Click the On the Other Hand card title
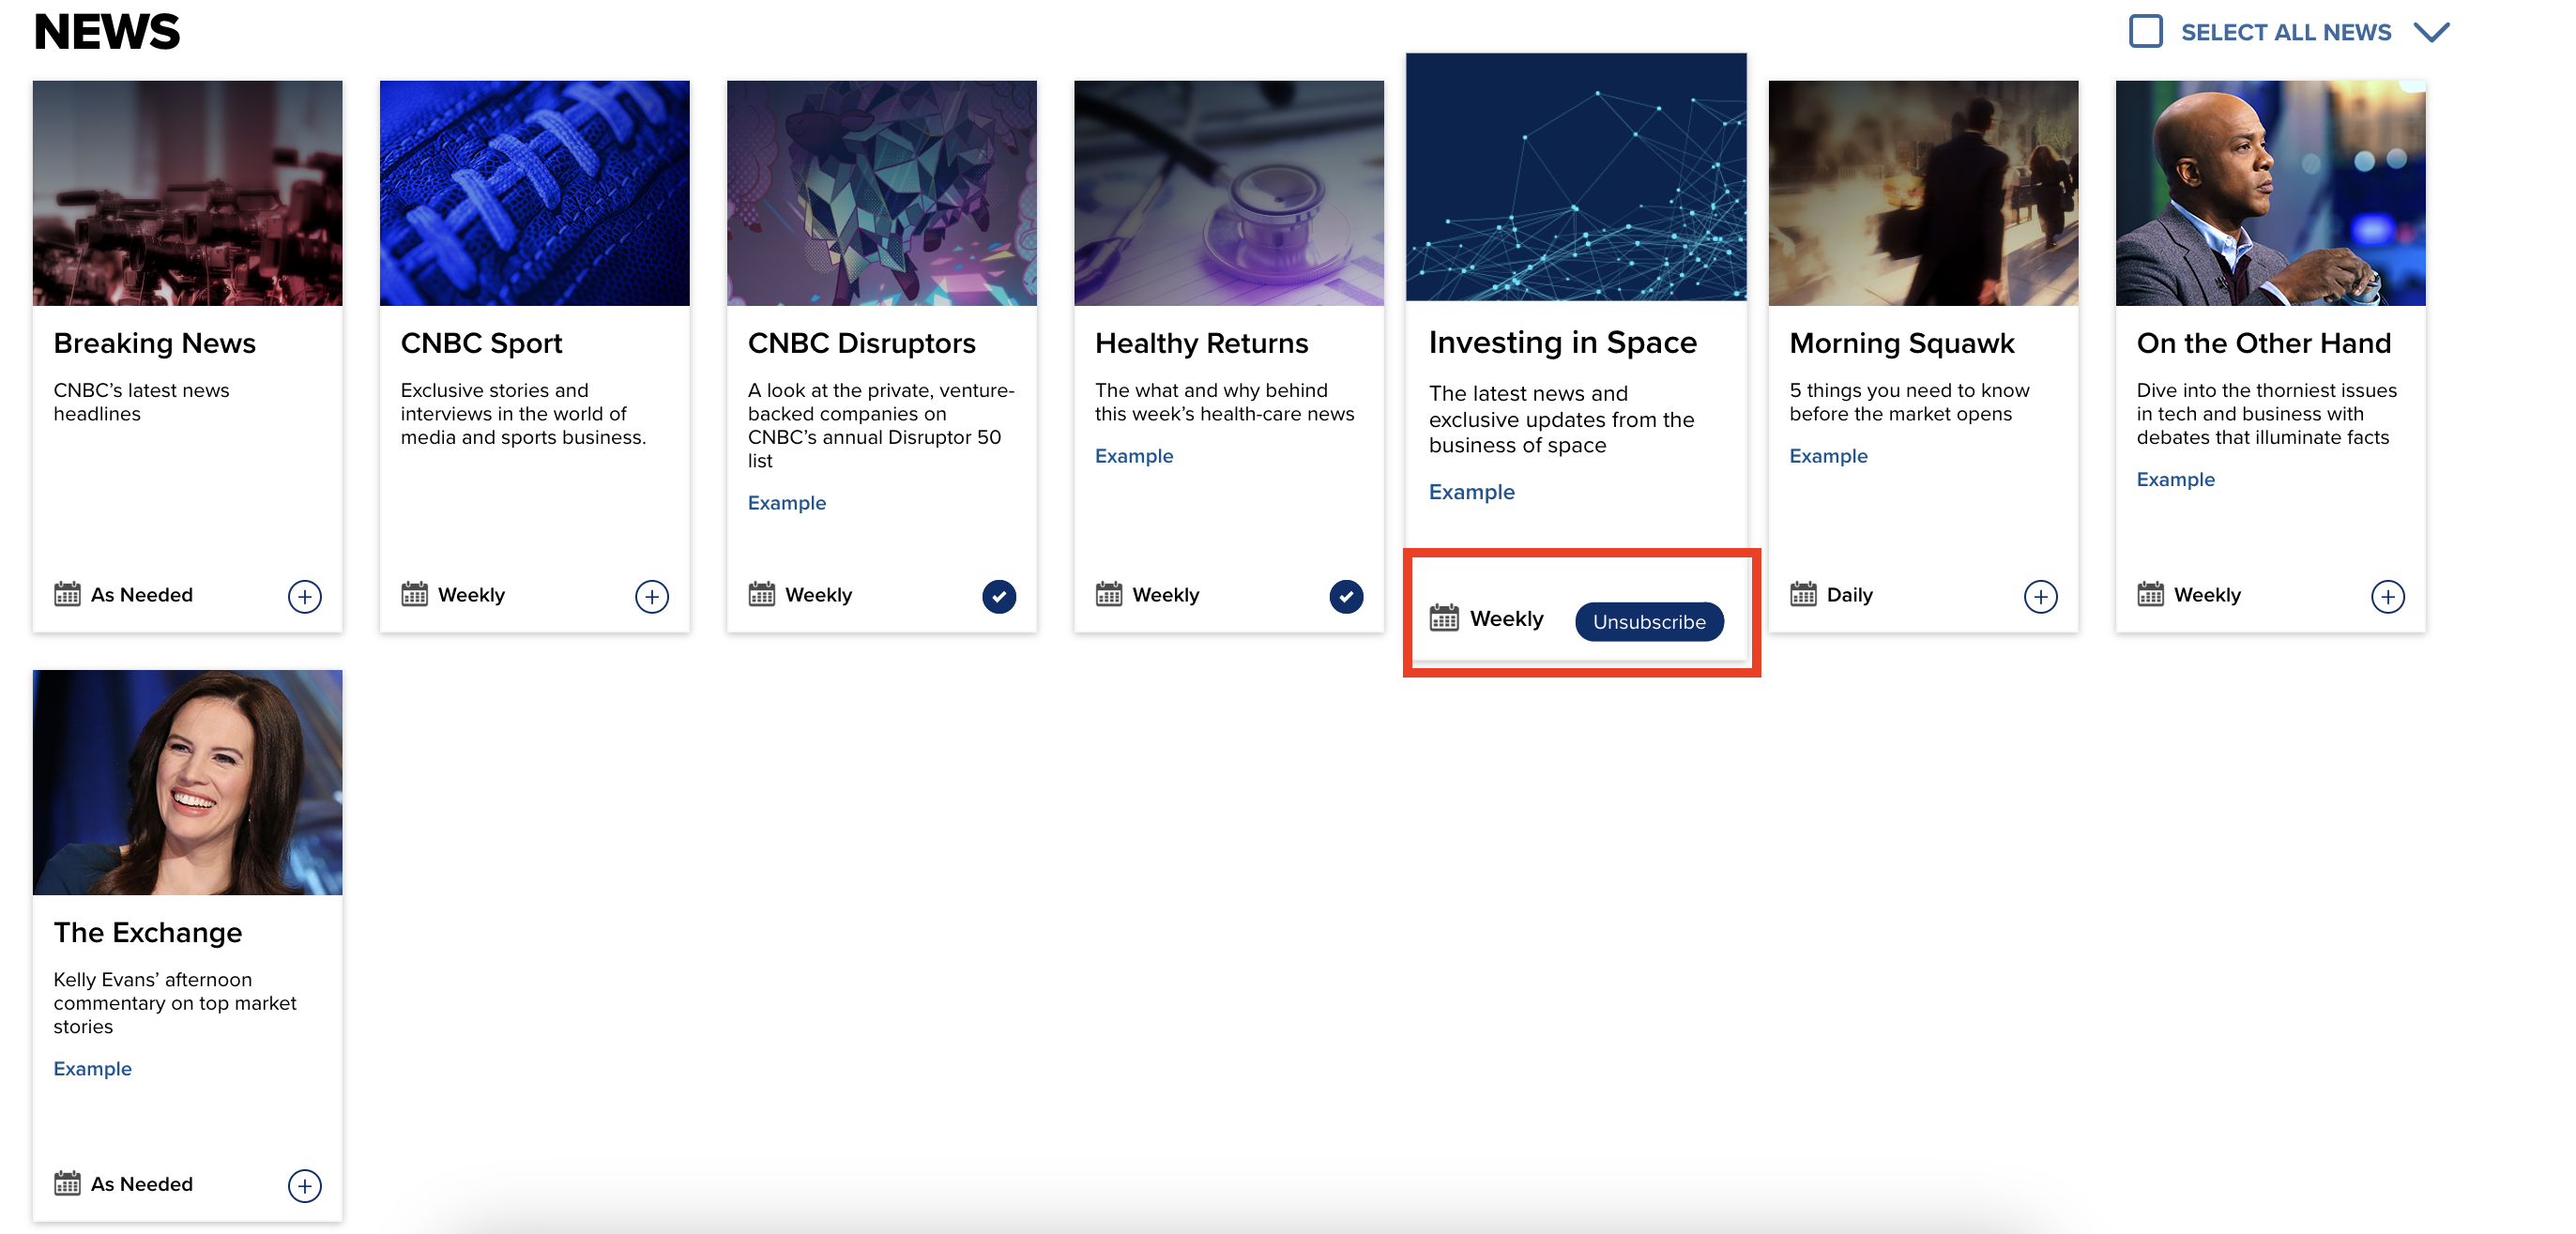This screenshot has height=1234, width=2576. pos(2263,343)
